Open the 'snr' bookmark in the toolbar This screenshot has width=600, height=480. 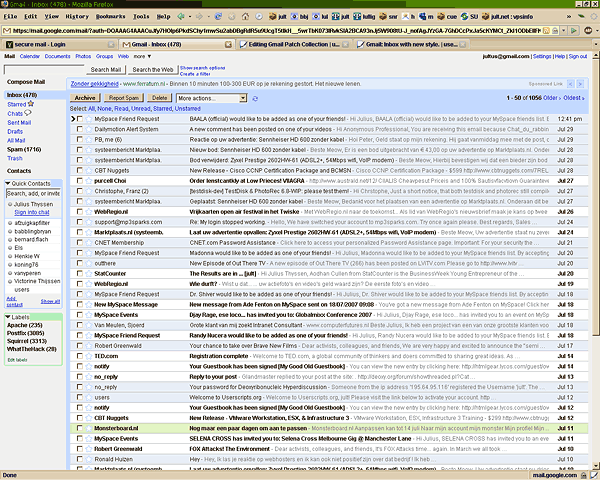pyautogui.click(x=388, y=16)
